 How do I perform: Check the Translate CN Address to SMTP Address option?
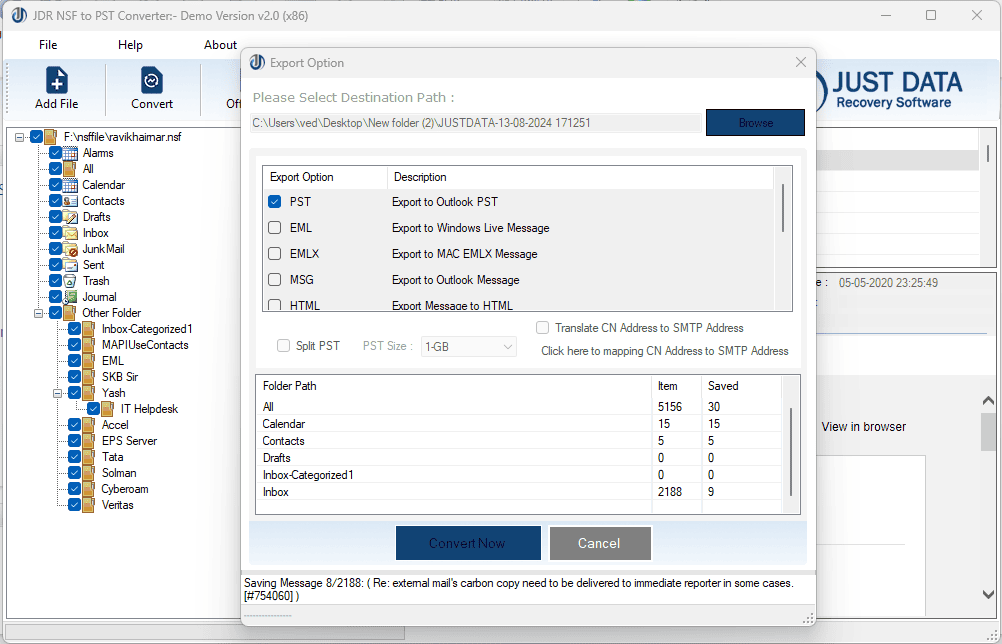coord(541,327)
